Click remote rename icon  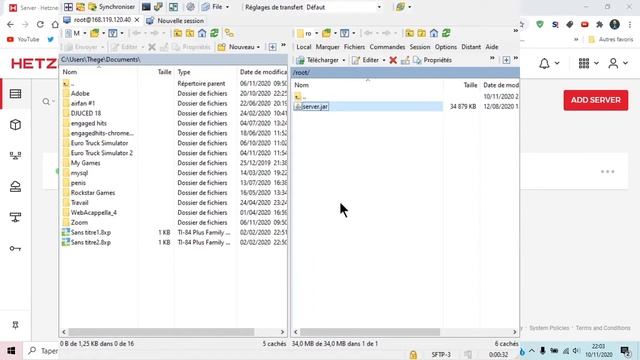(405, 60)
